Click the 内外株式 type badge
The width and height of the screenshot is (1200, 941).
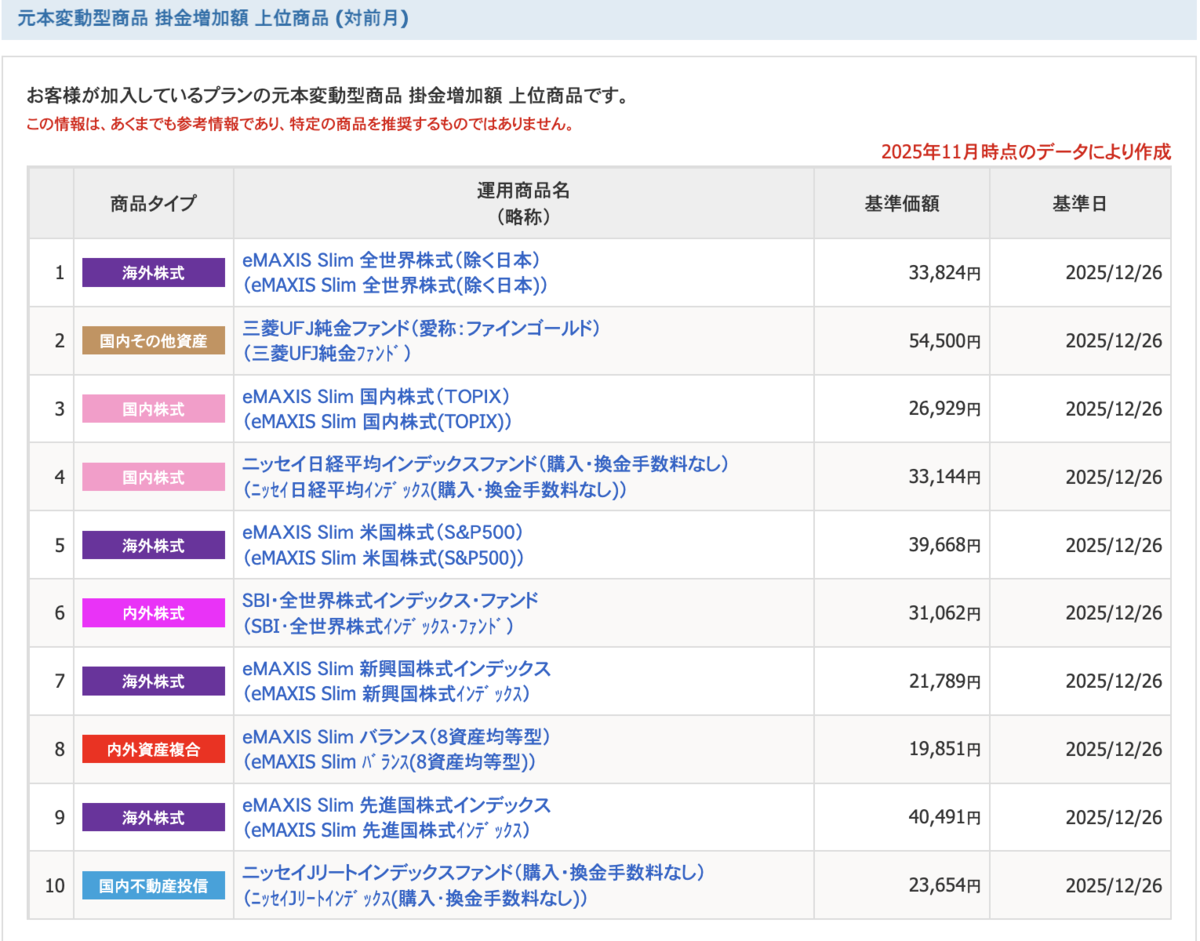pyautogui.click(x=154, y=613)
